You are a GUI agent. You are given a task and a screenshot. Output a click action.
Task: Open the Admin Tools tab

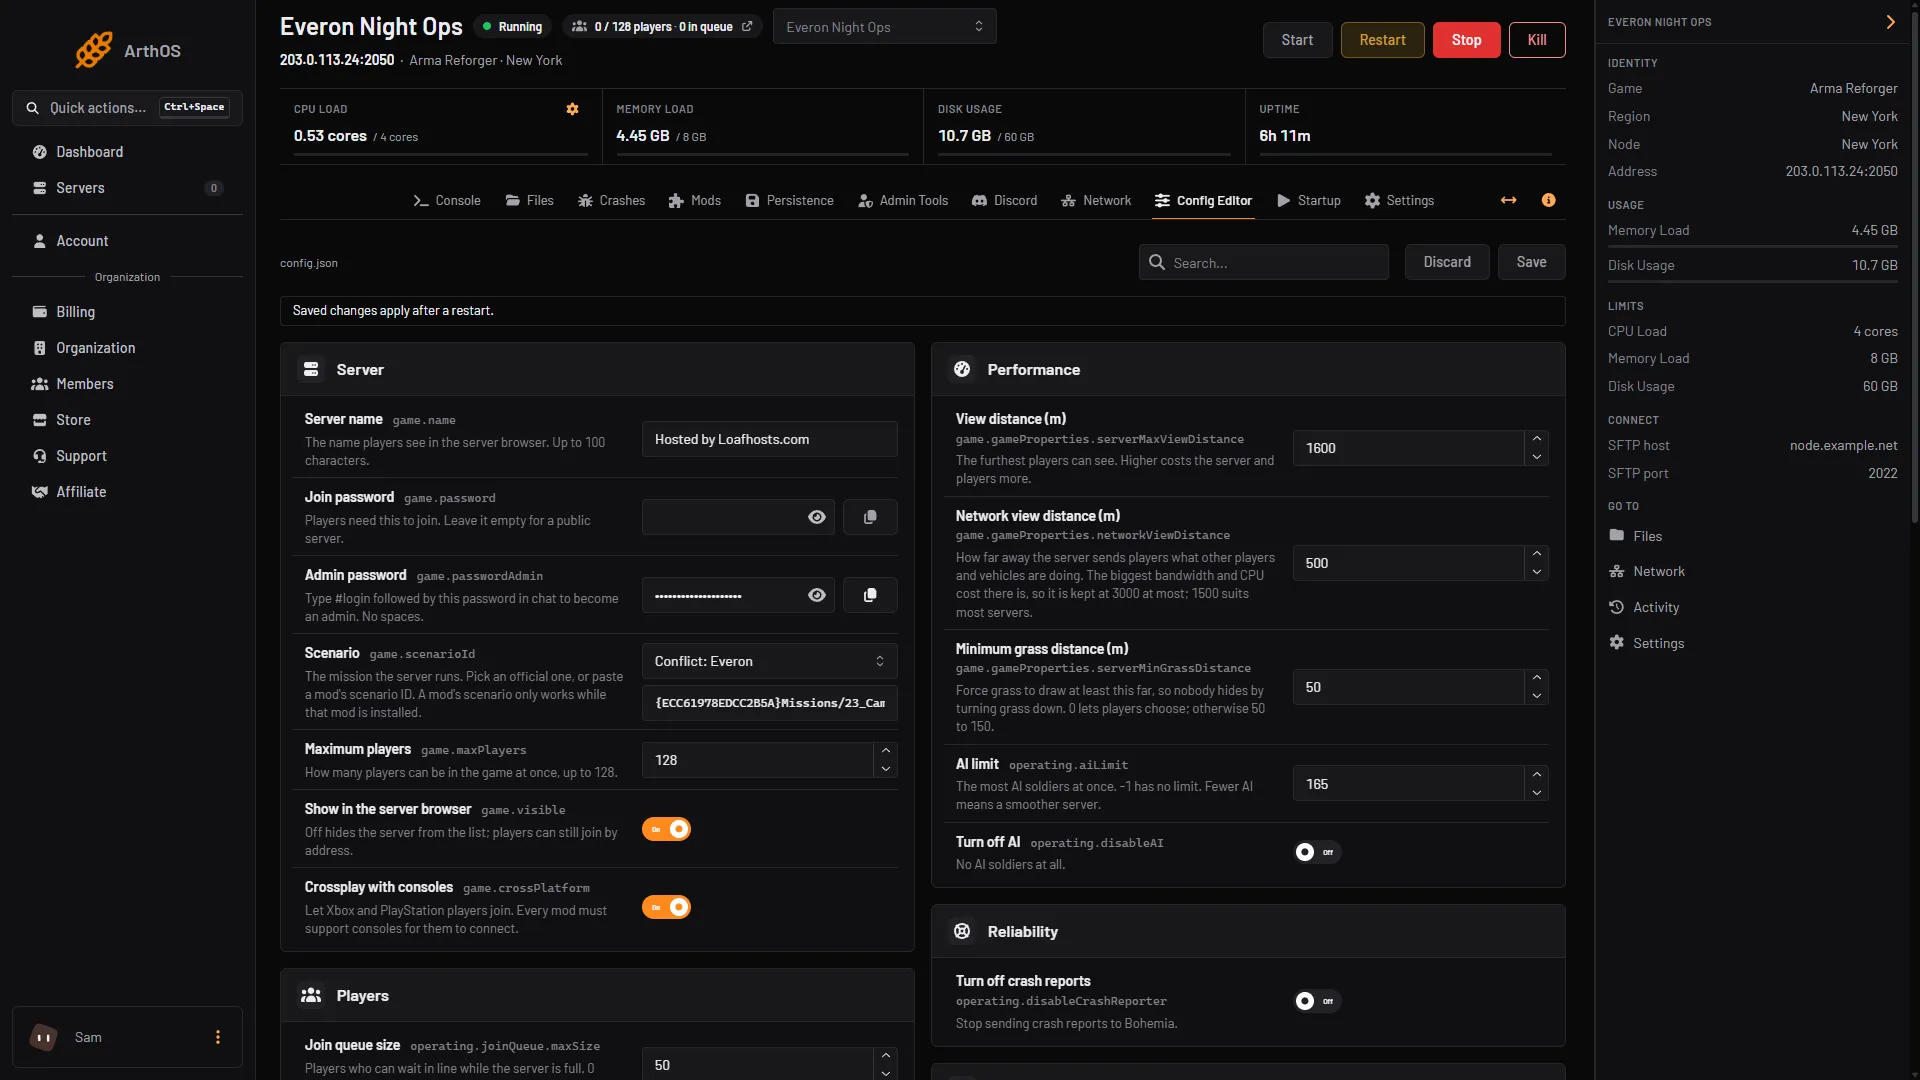tap(903, 201)
